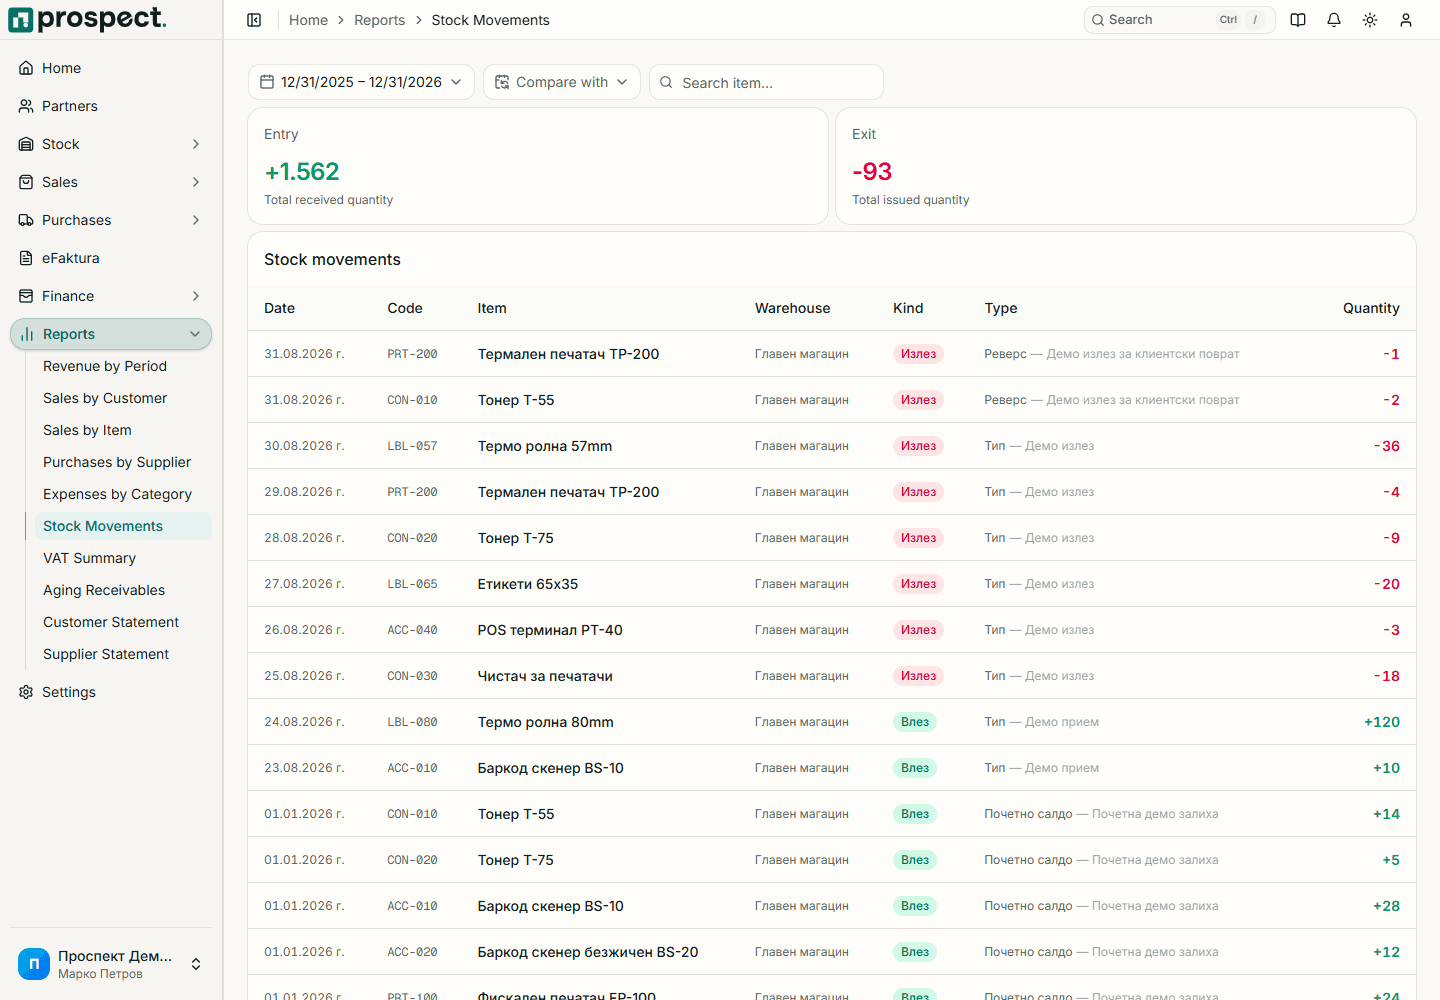This screenshot has height=1000, width=1440.
Task: Expand the Purchases menu chevron
Action: (x=196, y=220)
